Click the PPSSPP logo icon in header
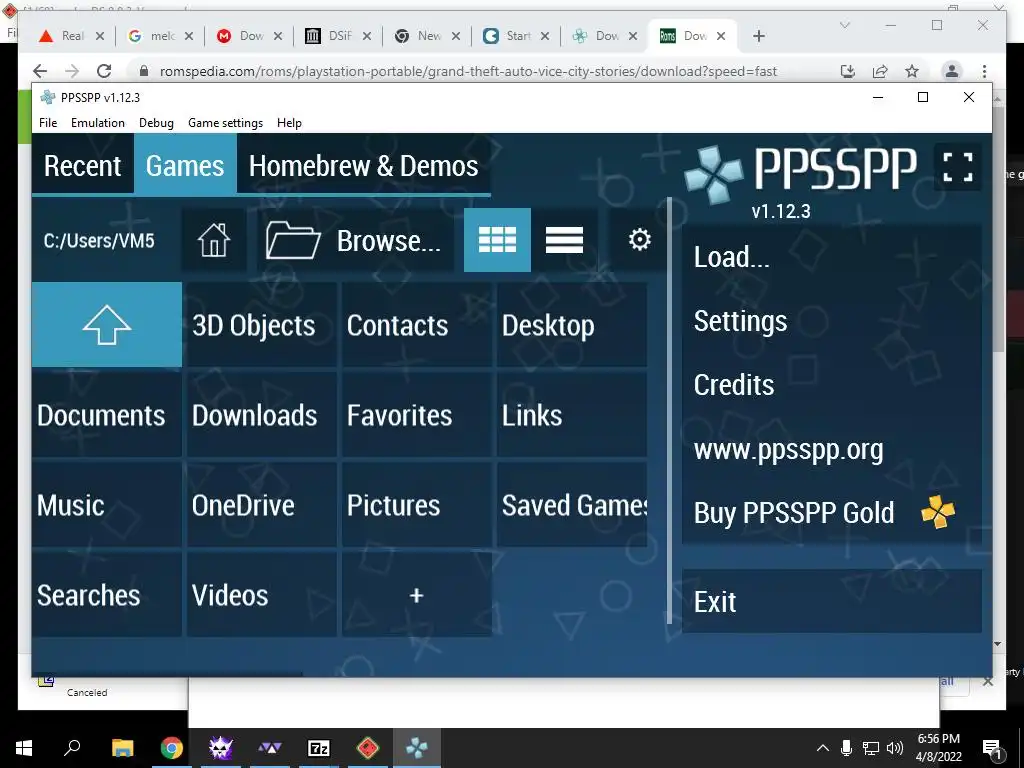 (x=713, y=174)
